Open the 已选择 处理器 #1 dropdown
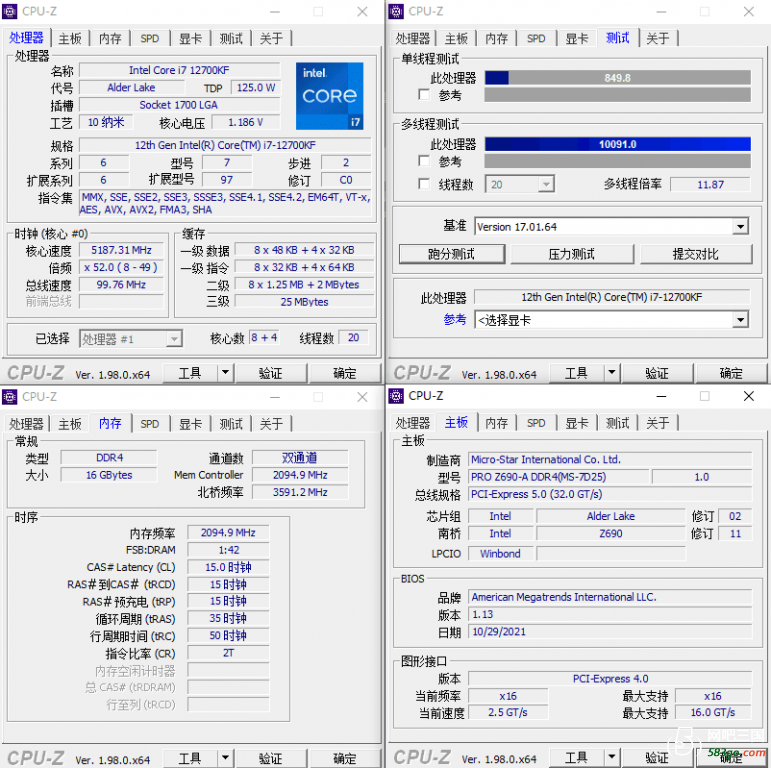Viewport: 771px width, 768px height. (x=130, y=339)
